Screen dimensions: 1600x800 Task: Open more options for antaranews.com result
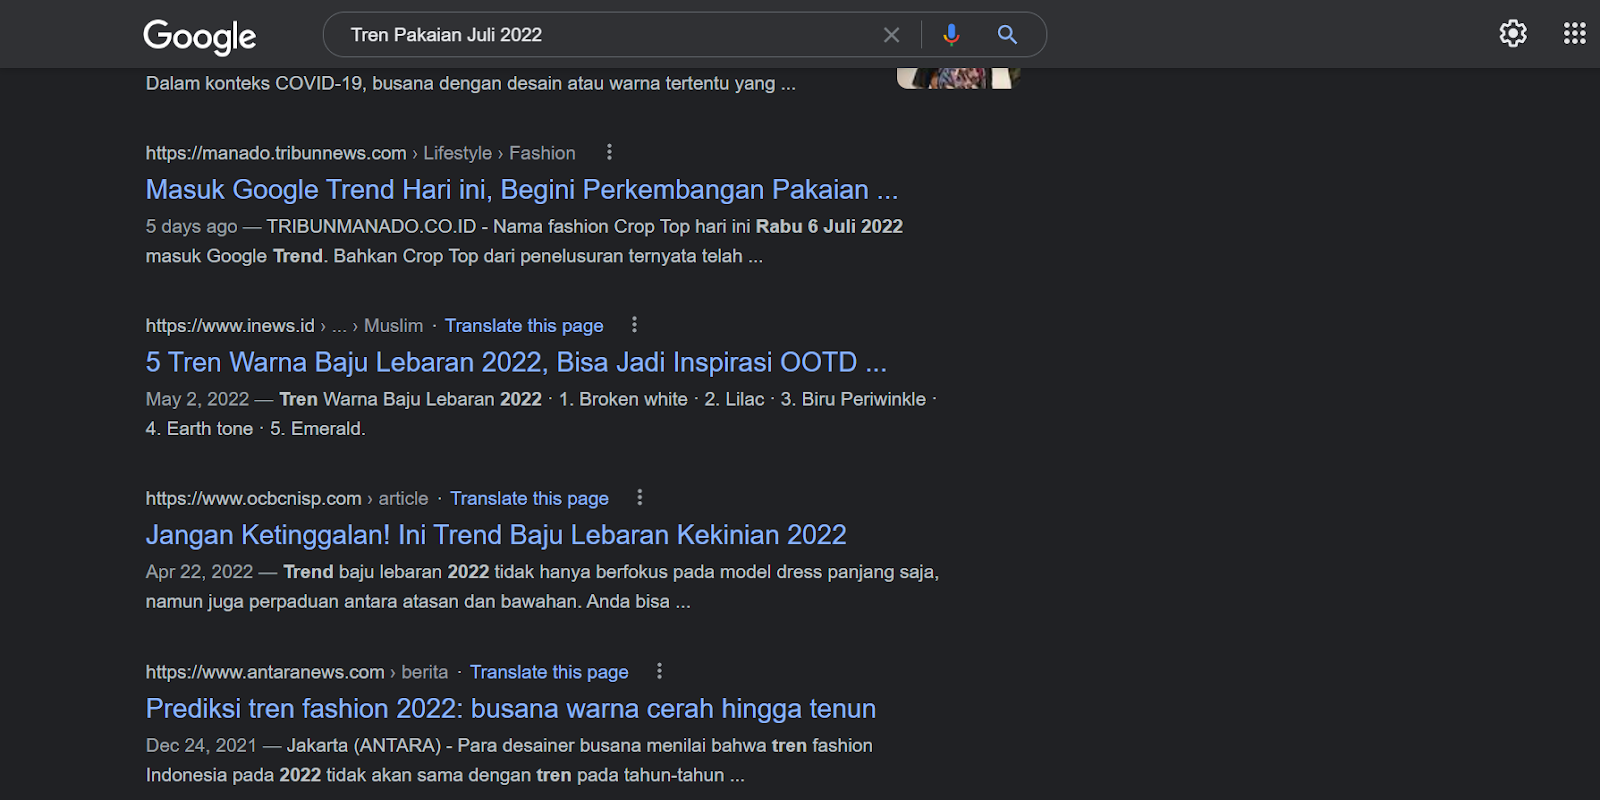pos(659,671)
